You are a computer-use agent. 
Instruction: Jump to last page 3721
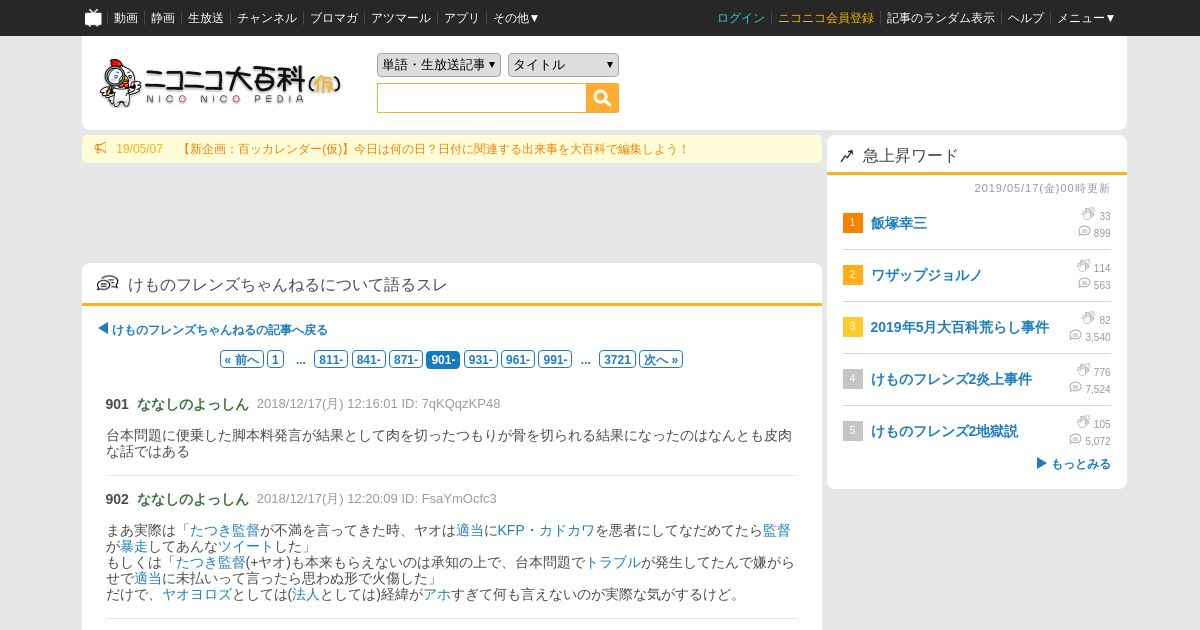pyautogui.click(x=618, y=360)
